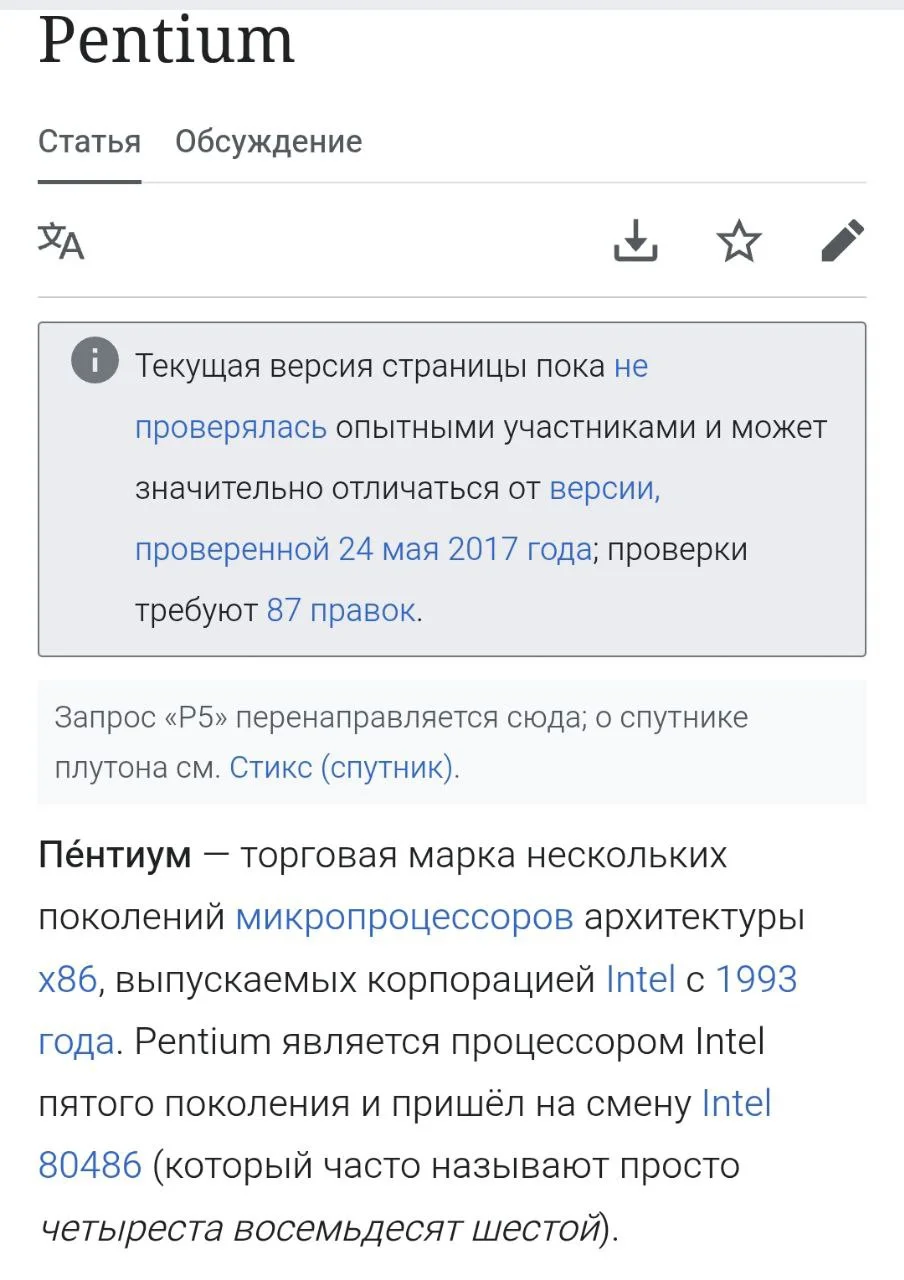904x1280 pixels.
Task: Select the Статья tab
Action: 89,141
